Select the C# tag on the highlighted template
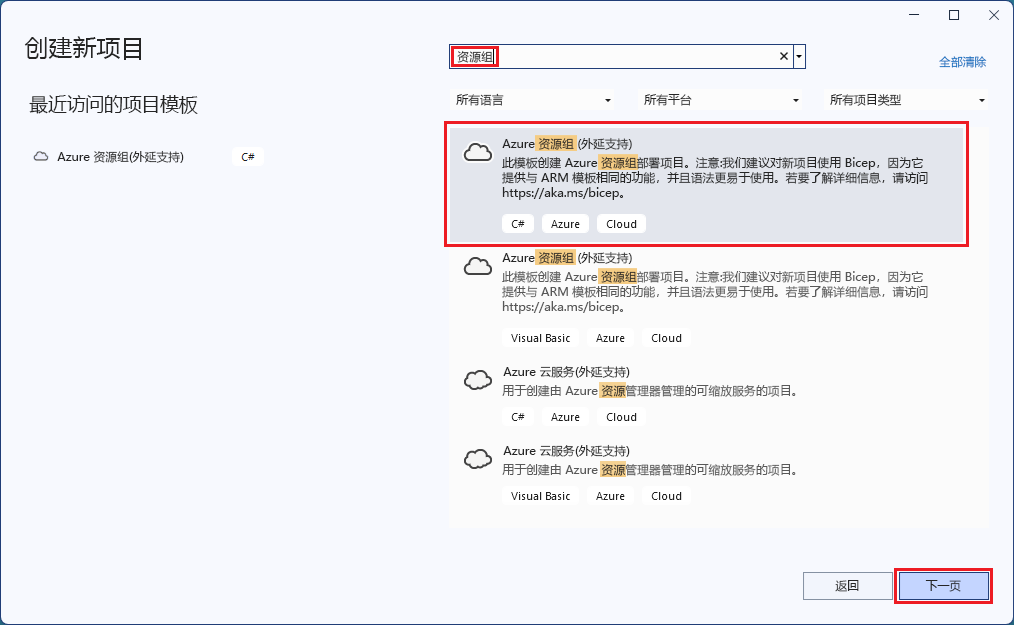The width and height of the screenshot is (1014, 625). pyautogui.click(x=517, y=223)
